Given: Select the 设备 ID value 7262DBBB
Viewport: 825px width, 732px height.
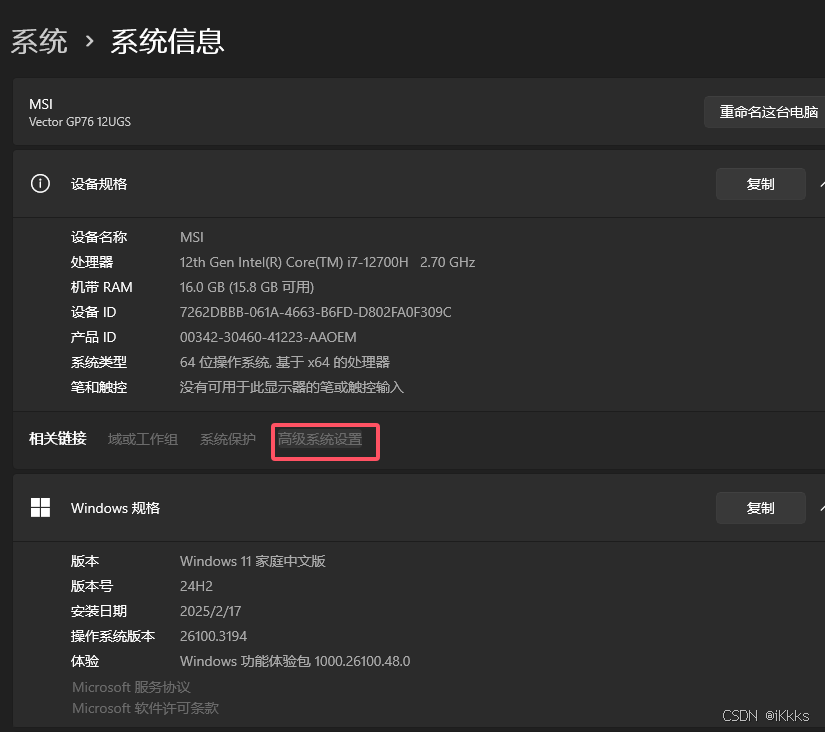Looking at the screenshot, I should [315, 312].
